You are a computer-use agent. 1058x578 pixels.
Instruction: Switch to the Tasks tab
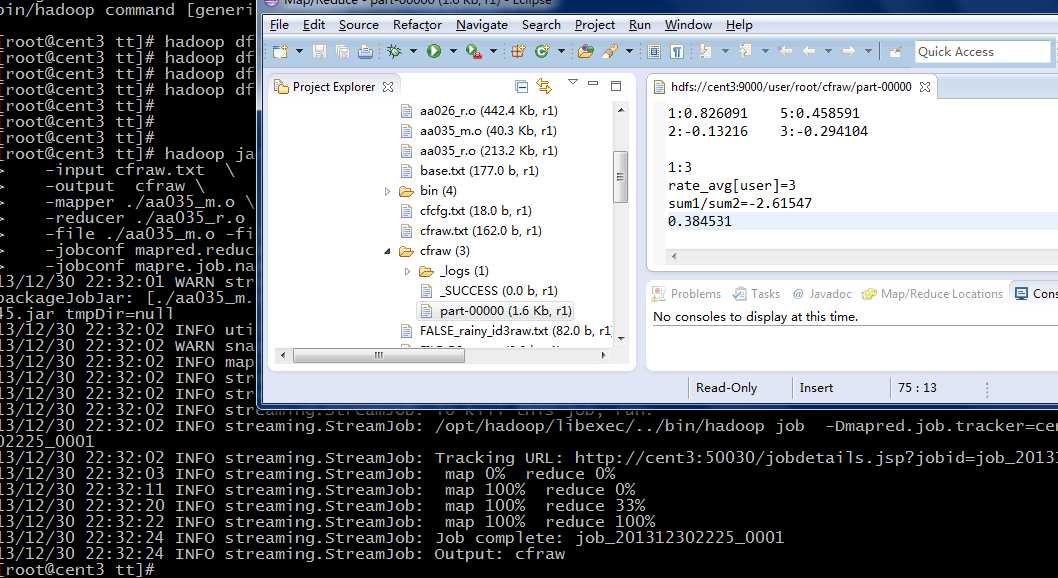tap(756, 294)
